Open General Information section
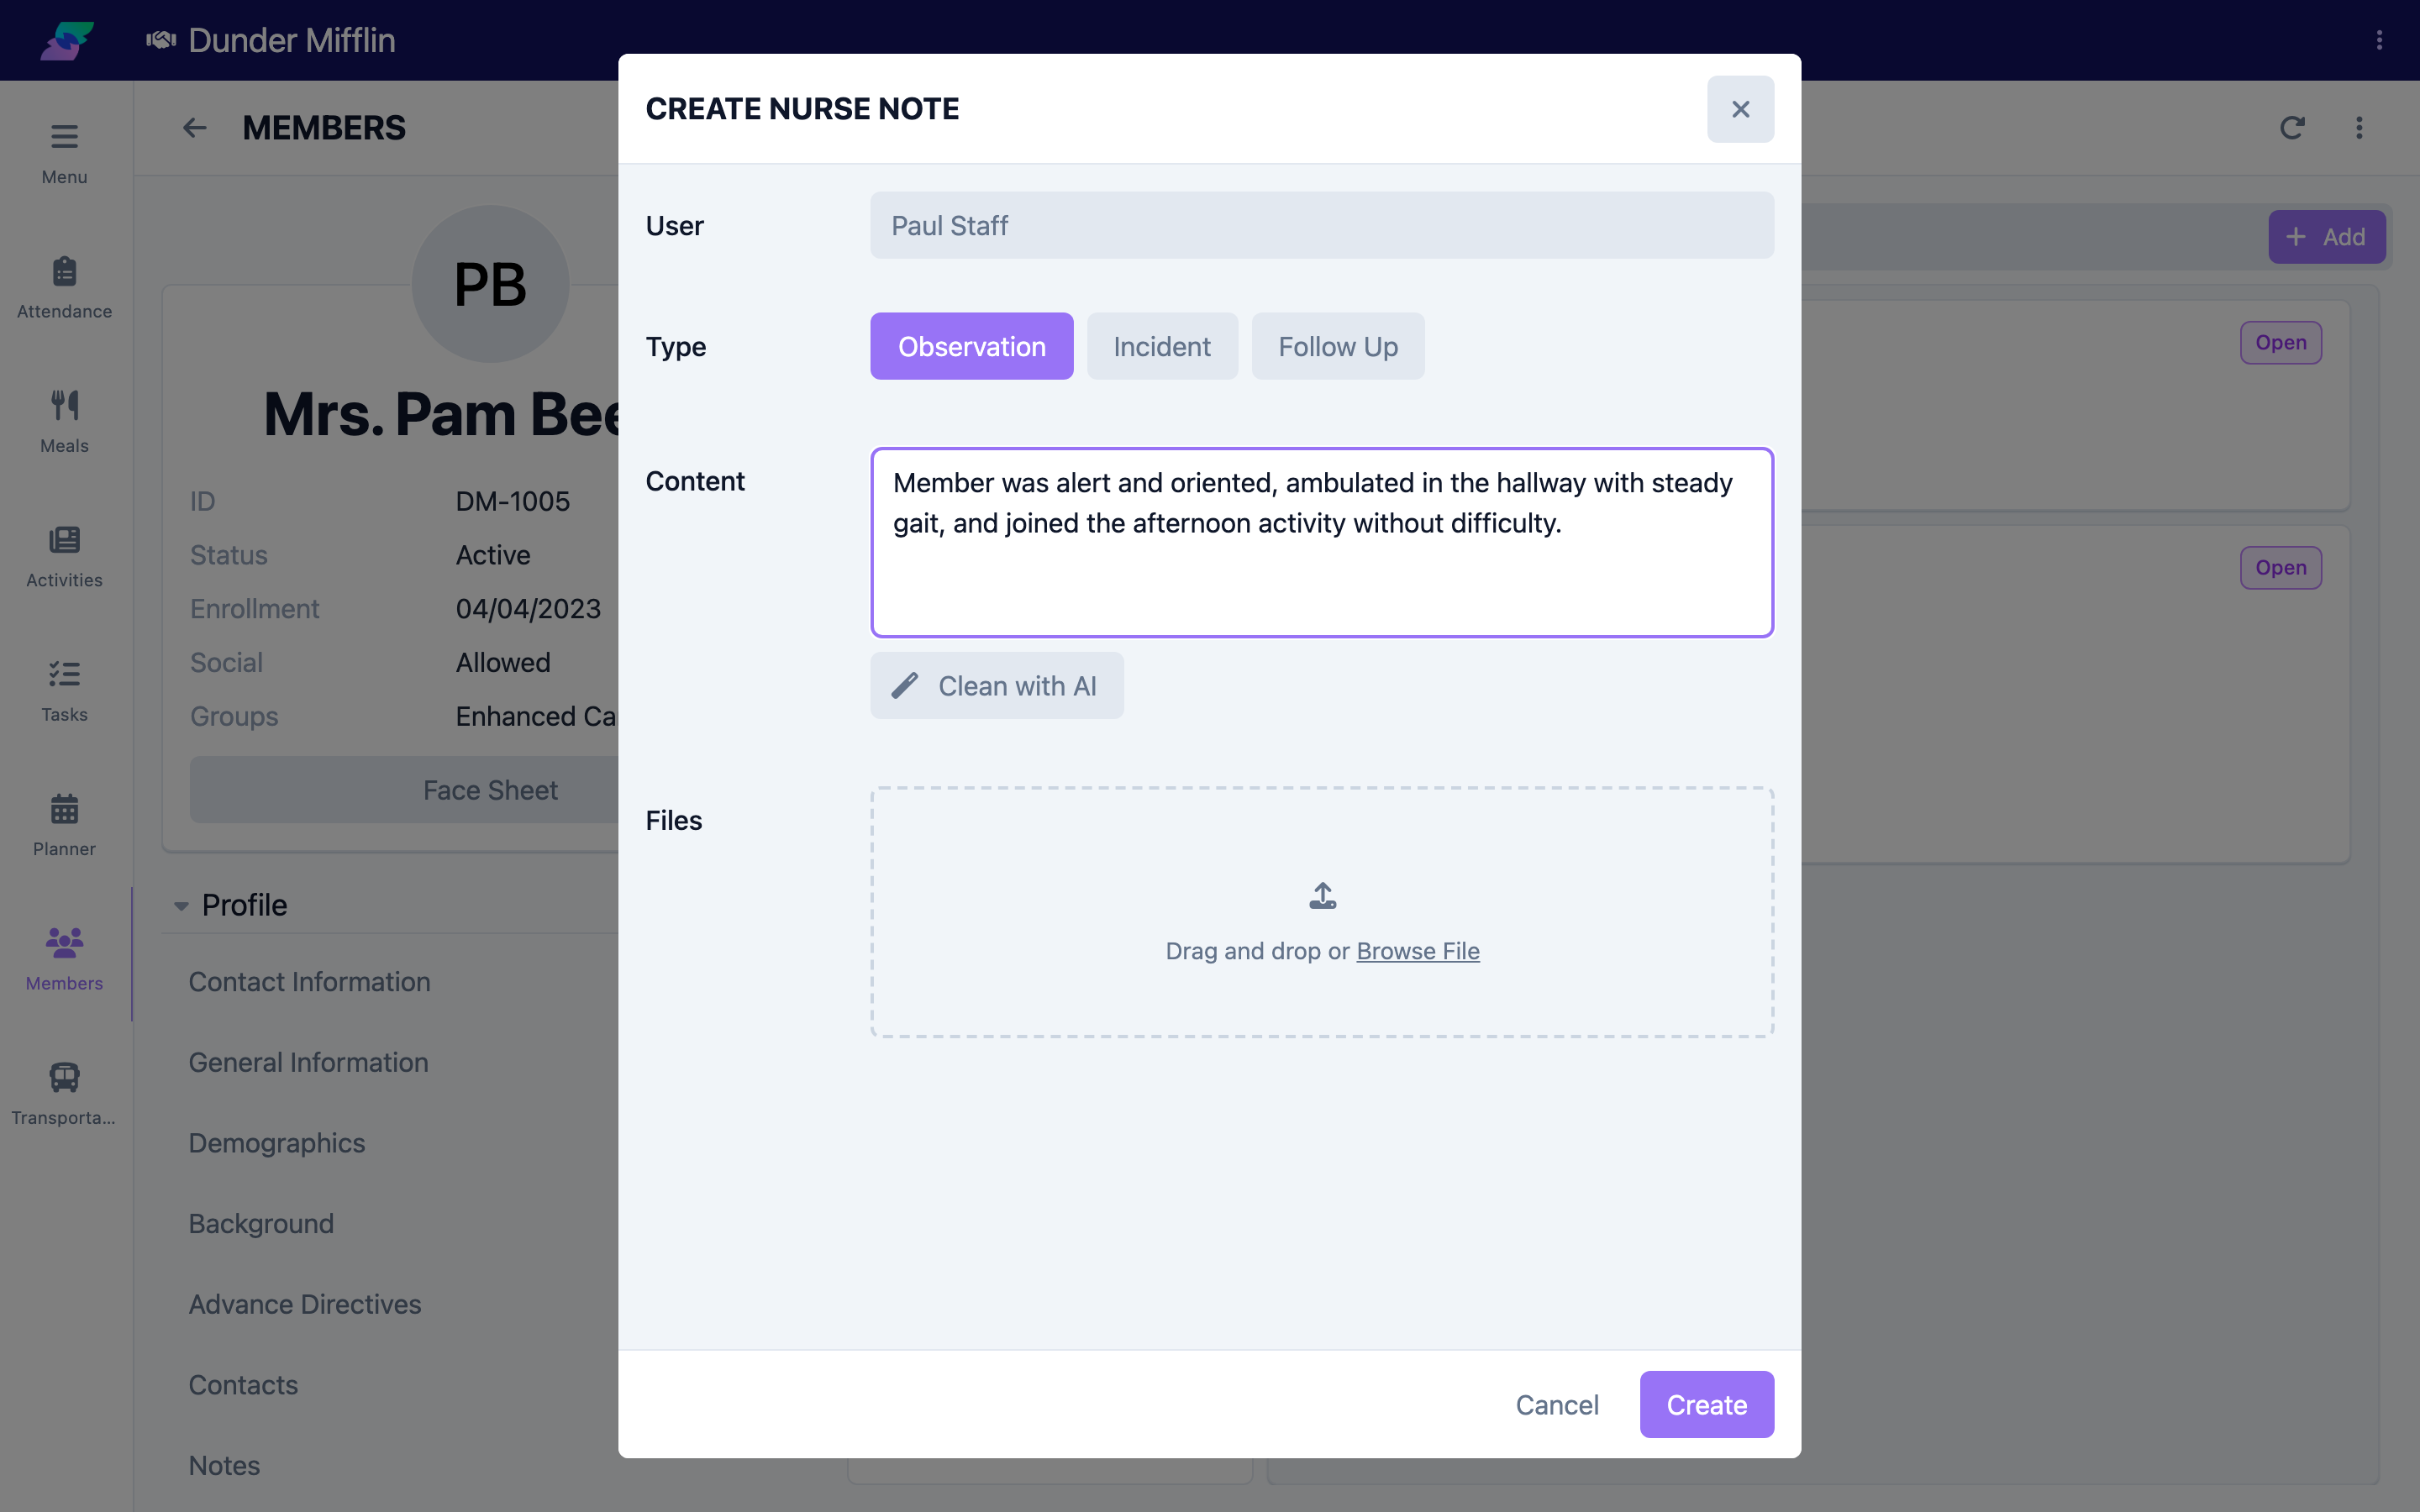Viewport: 2420px width, 1512px height. [x=308, y=1062]
